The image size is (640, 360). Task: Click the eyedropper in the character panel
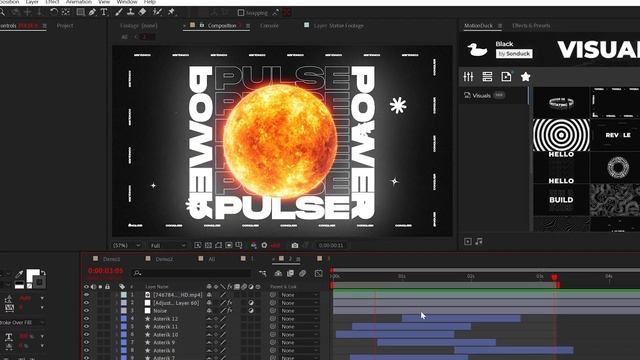19,274
